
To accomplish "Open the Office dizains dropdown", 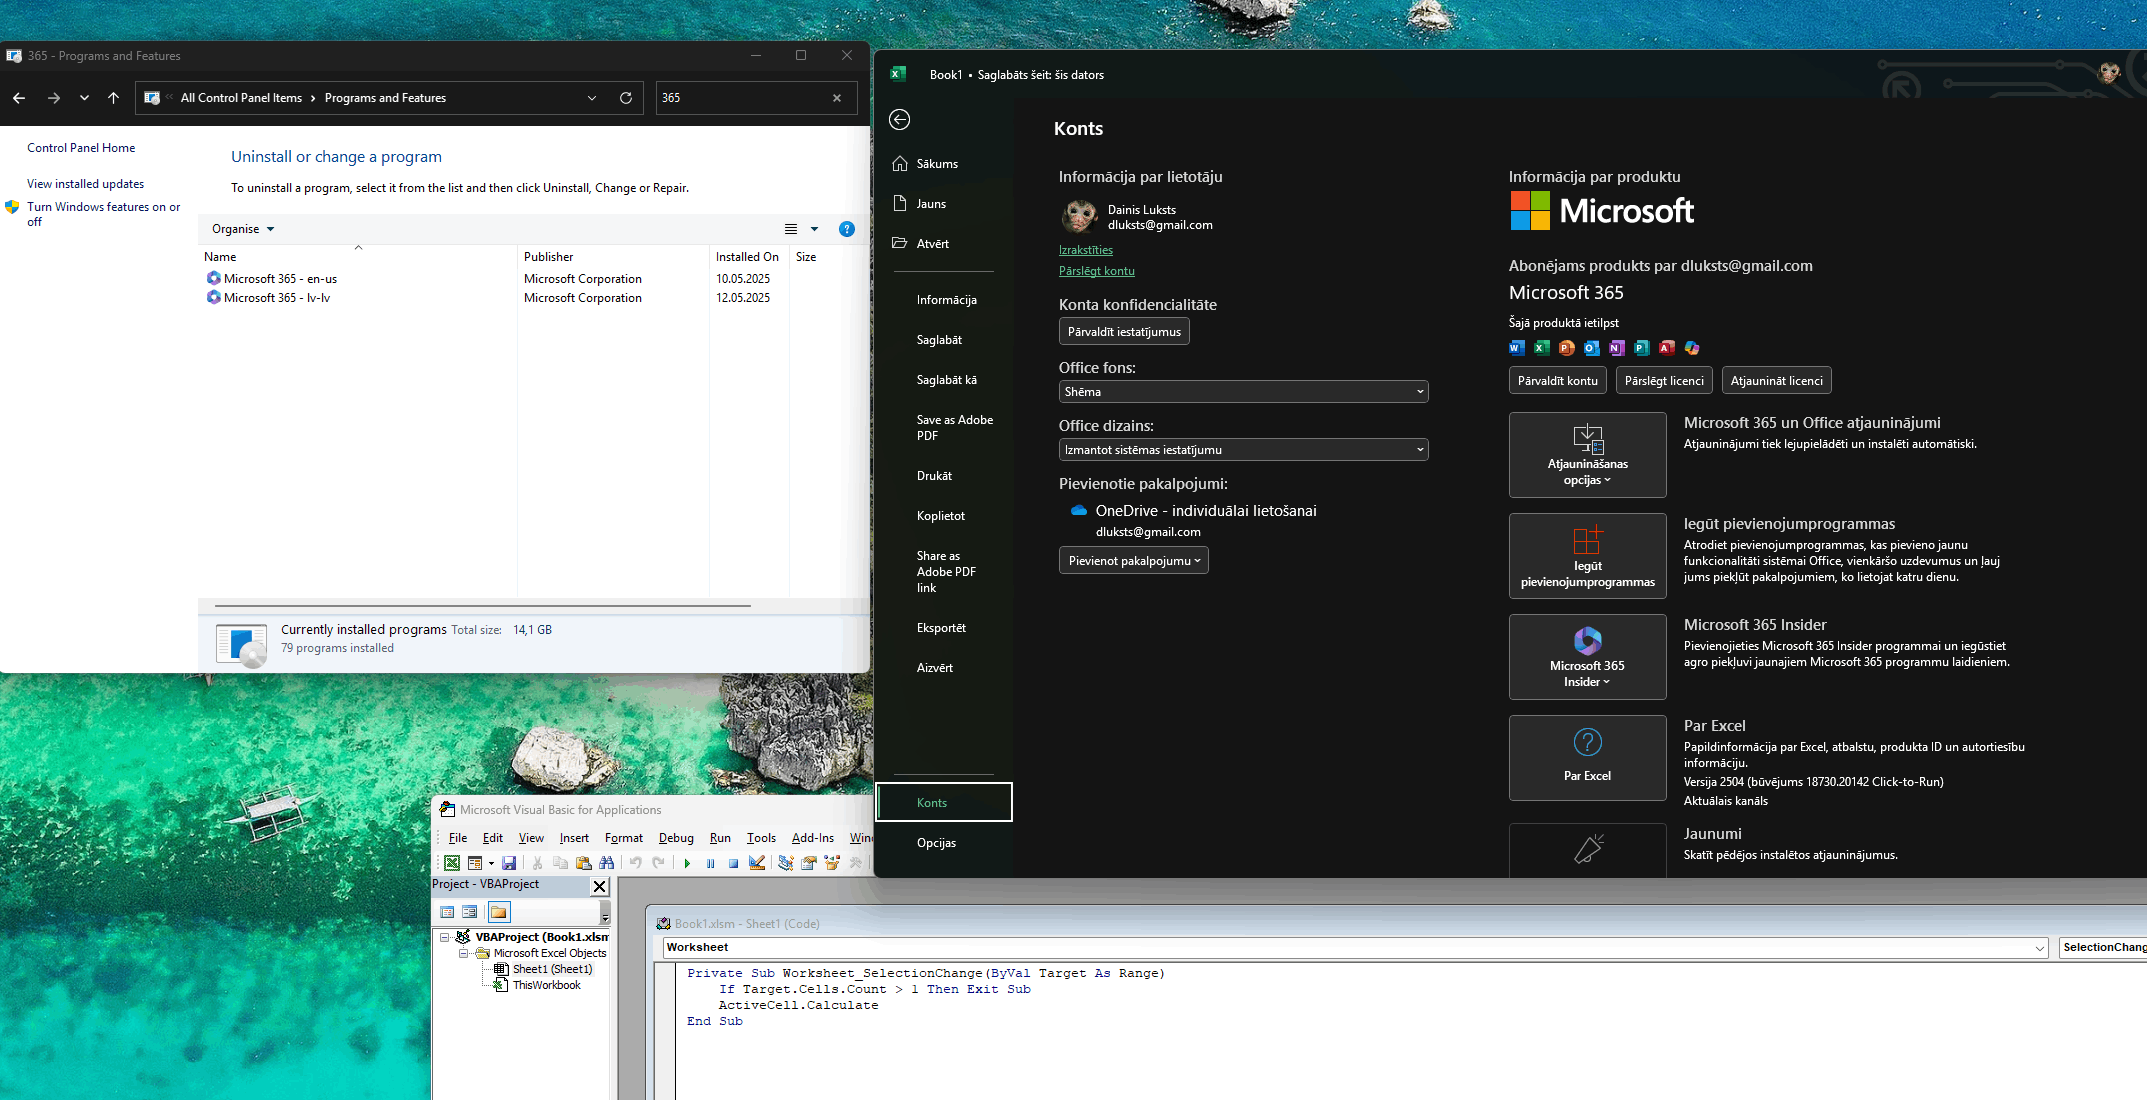I will (x=1243, y=450).
